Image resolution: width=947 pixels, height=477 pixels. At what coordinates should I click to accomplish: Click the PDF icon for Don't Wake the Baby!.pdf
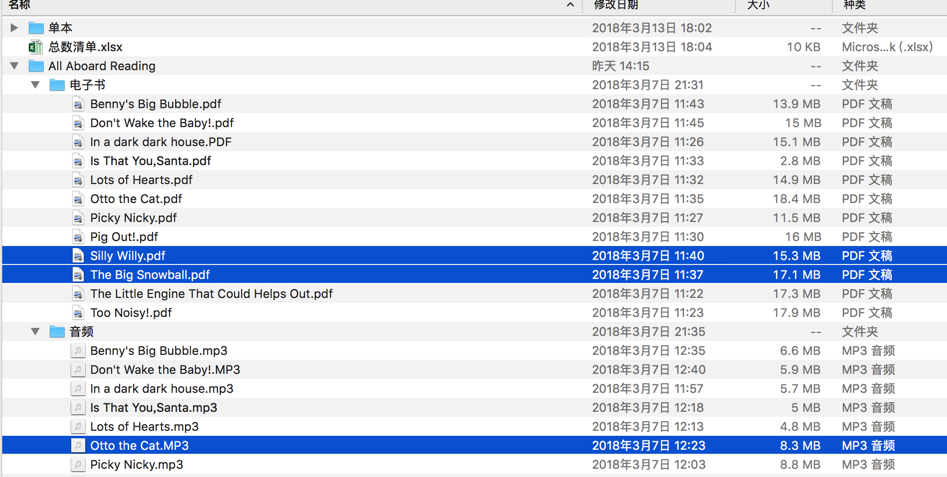(x=78, y=123)
